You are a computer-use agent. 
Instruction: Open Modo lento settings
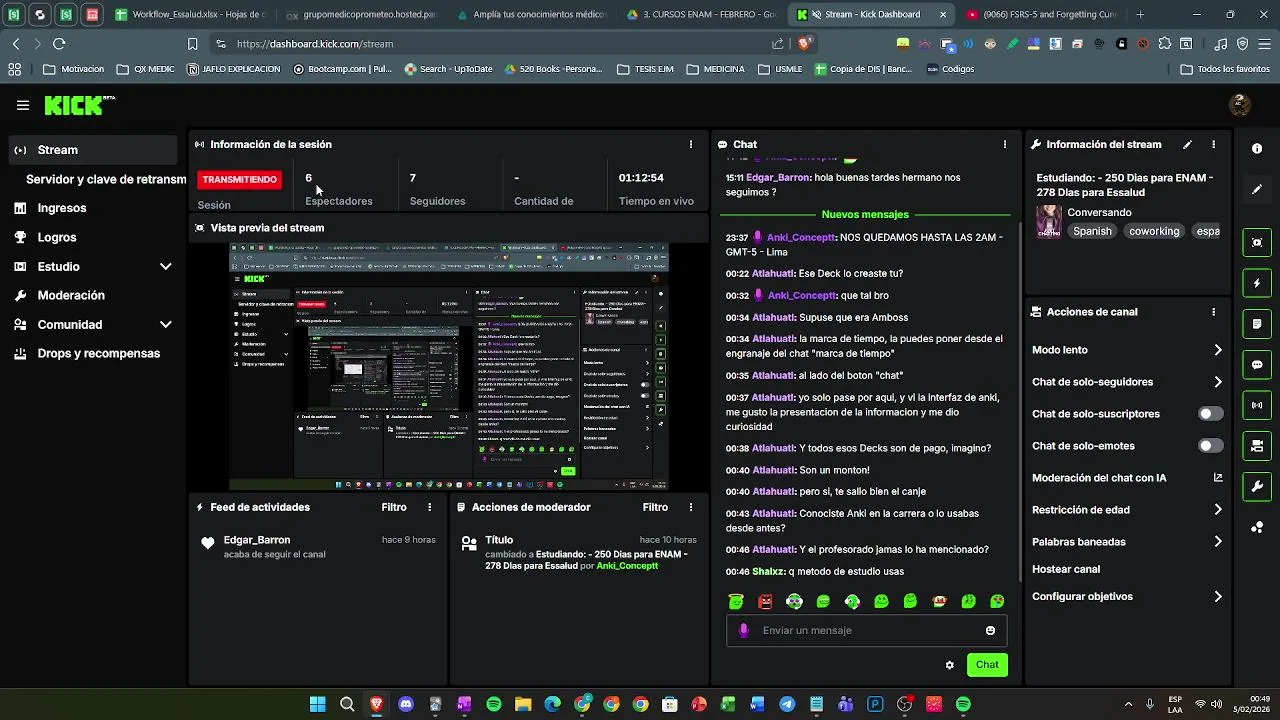pos(1127,350)
